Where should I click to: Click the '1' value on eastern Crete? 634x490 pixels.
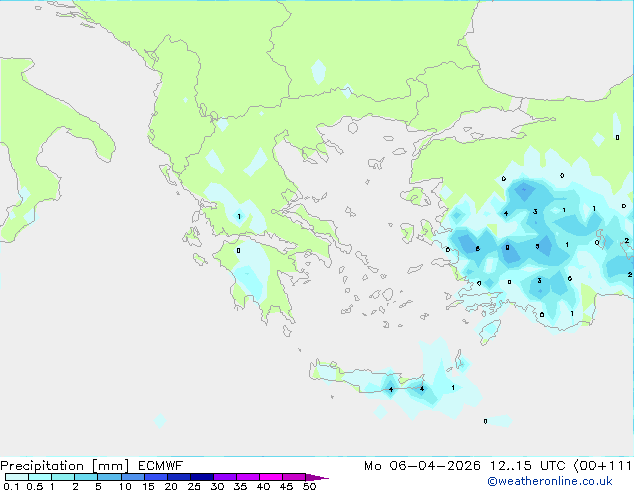[x=453, y=388]
